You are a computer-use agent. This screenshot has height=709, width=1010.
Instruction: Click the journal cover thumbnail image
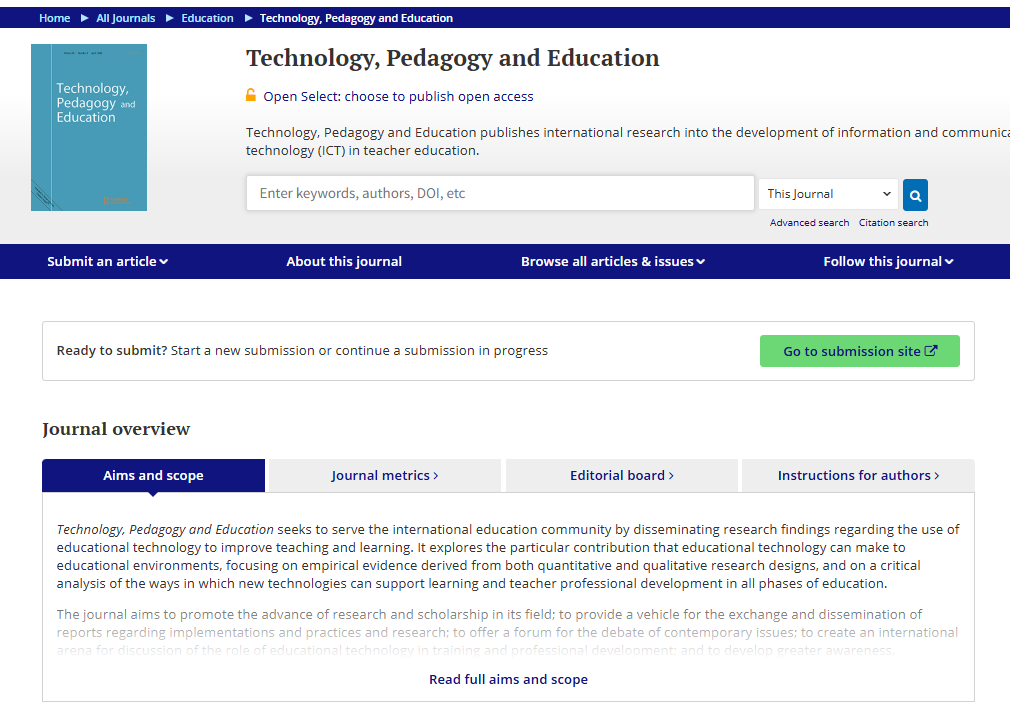coord(89,127)
